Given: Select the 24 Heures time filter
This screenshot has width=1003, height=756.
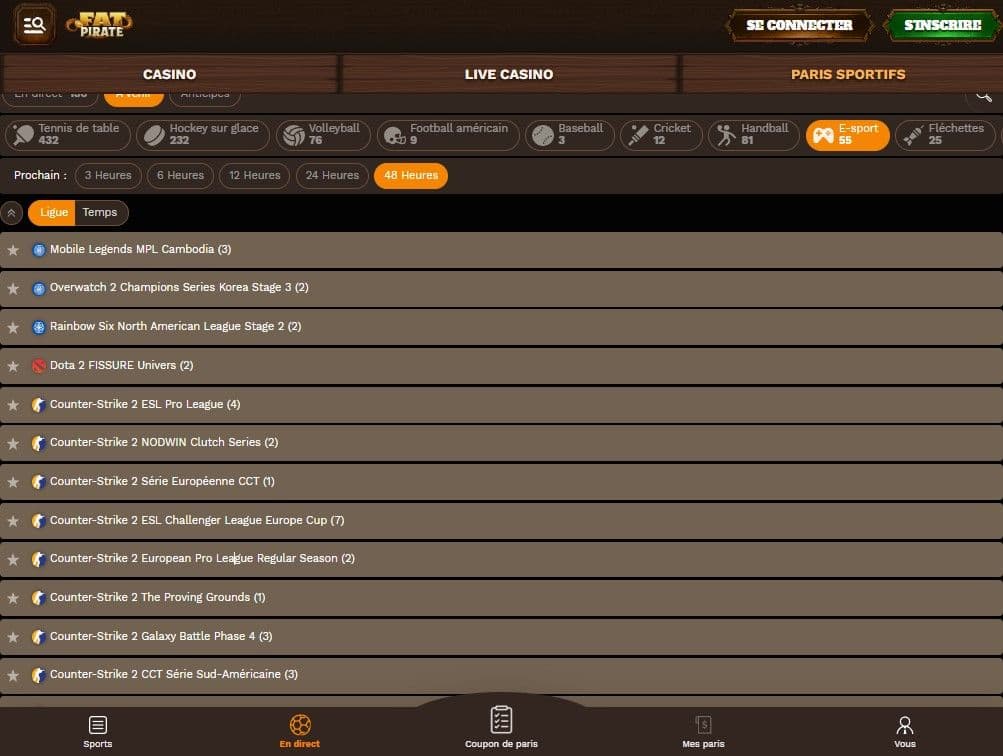Looking at the screenshot, I should (x=332, y=175).
